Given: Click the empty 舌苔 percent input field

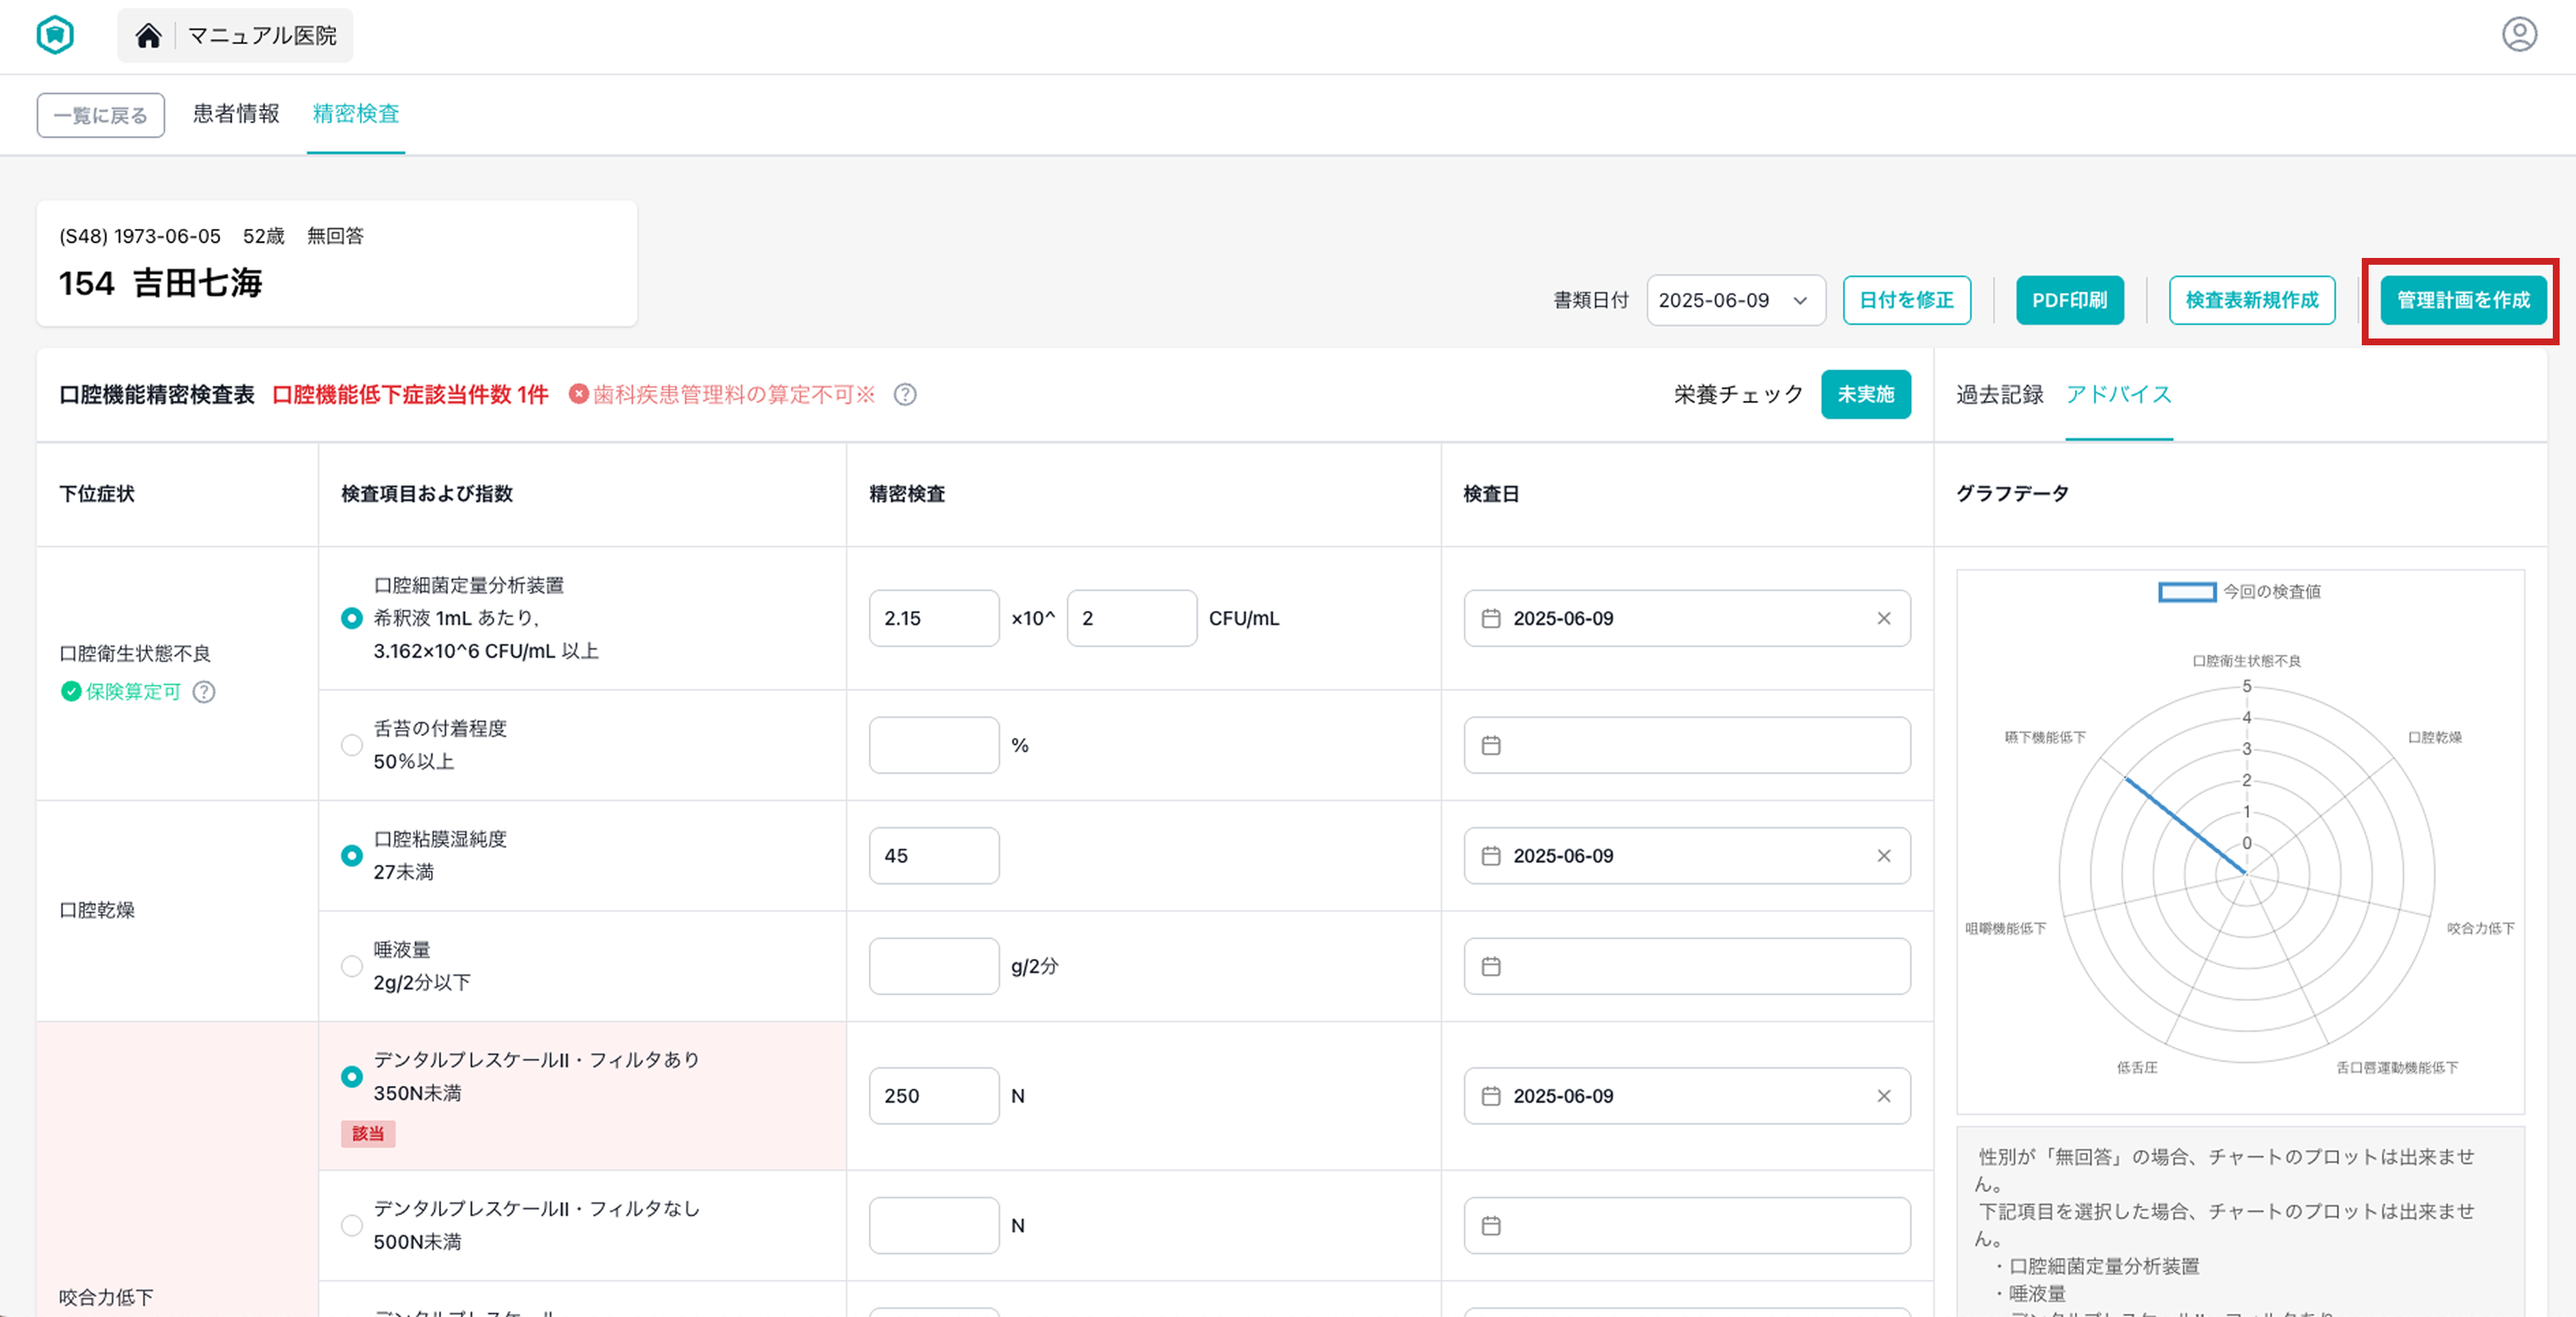Looking at the screenshot, I should click(934, 746).
